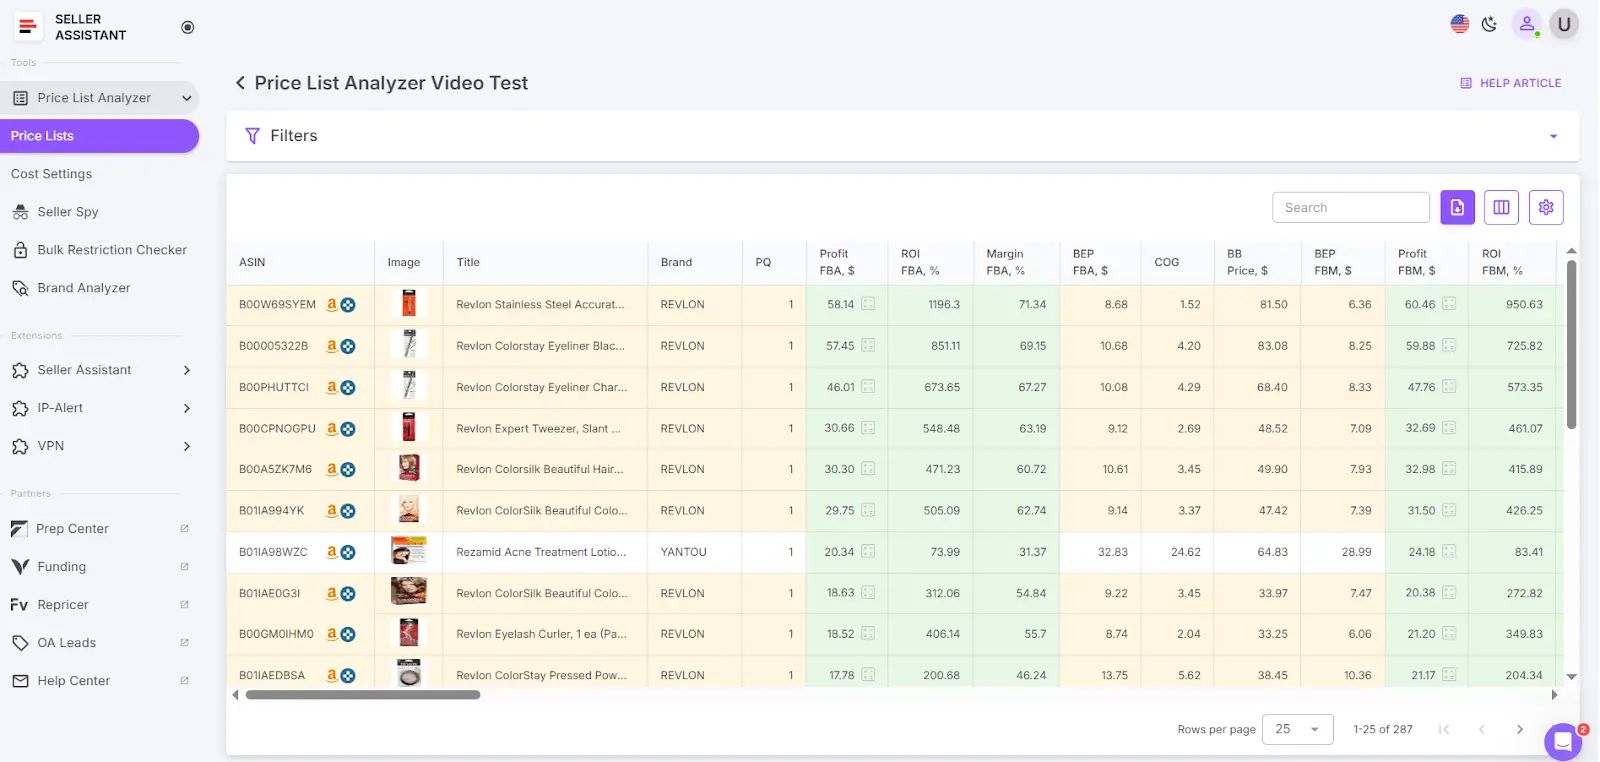Screen dimensions: 1600x762
Task: Sort by the ASIN column header
Action: (252, 262)
